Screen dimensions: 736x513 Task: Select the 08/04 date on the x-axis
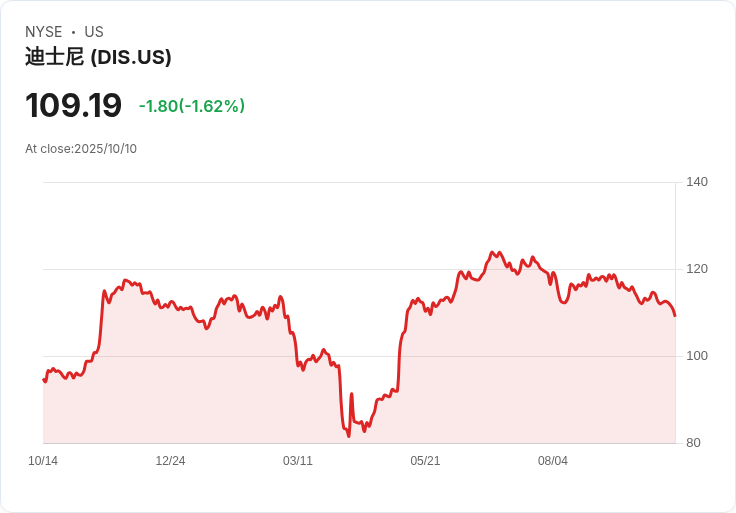[x=553, y=461]
